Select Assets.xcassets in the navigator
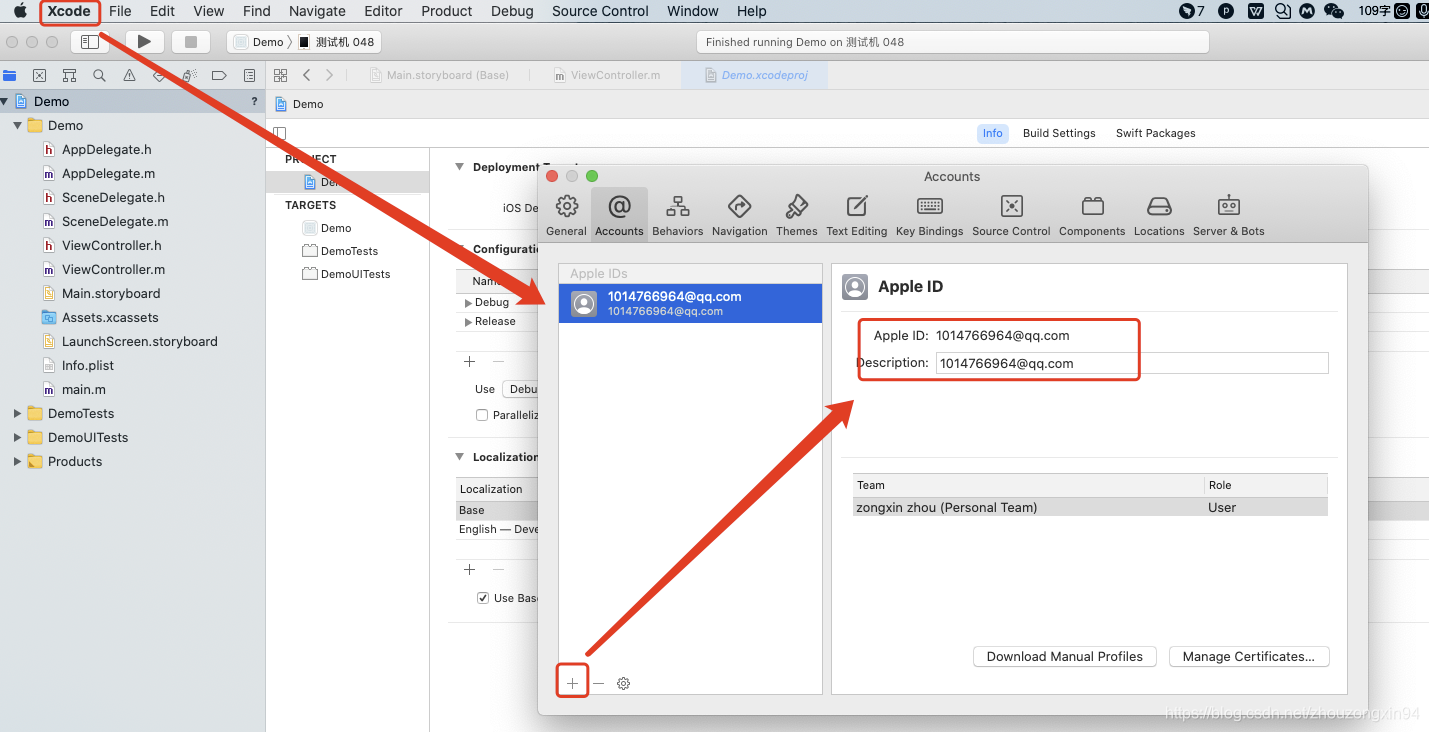The height and width of the screenshot is (732, 1429). click(110, 317)
